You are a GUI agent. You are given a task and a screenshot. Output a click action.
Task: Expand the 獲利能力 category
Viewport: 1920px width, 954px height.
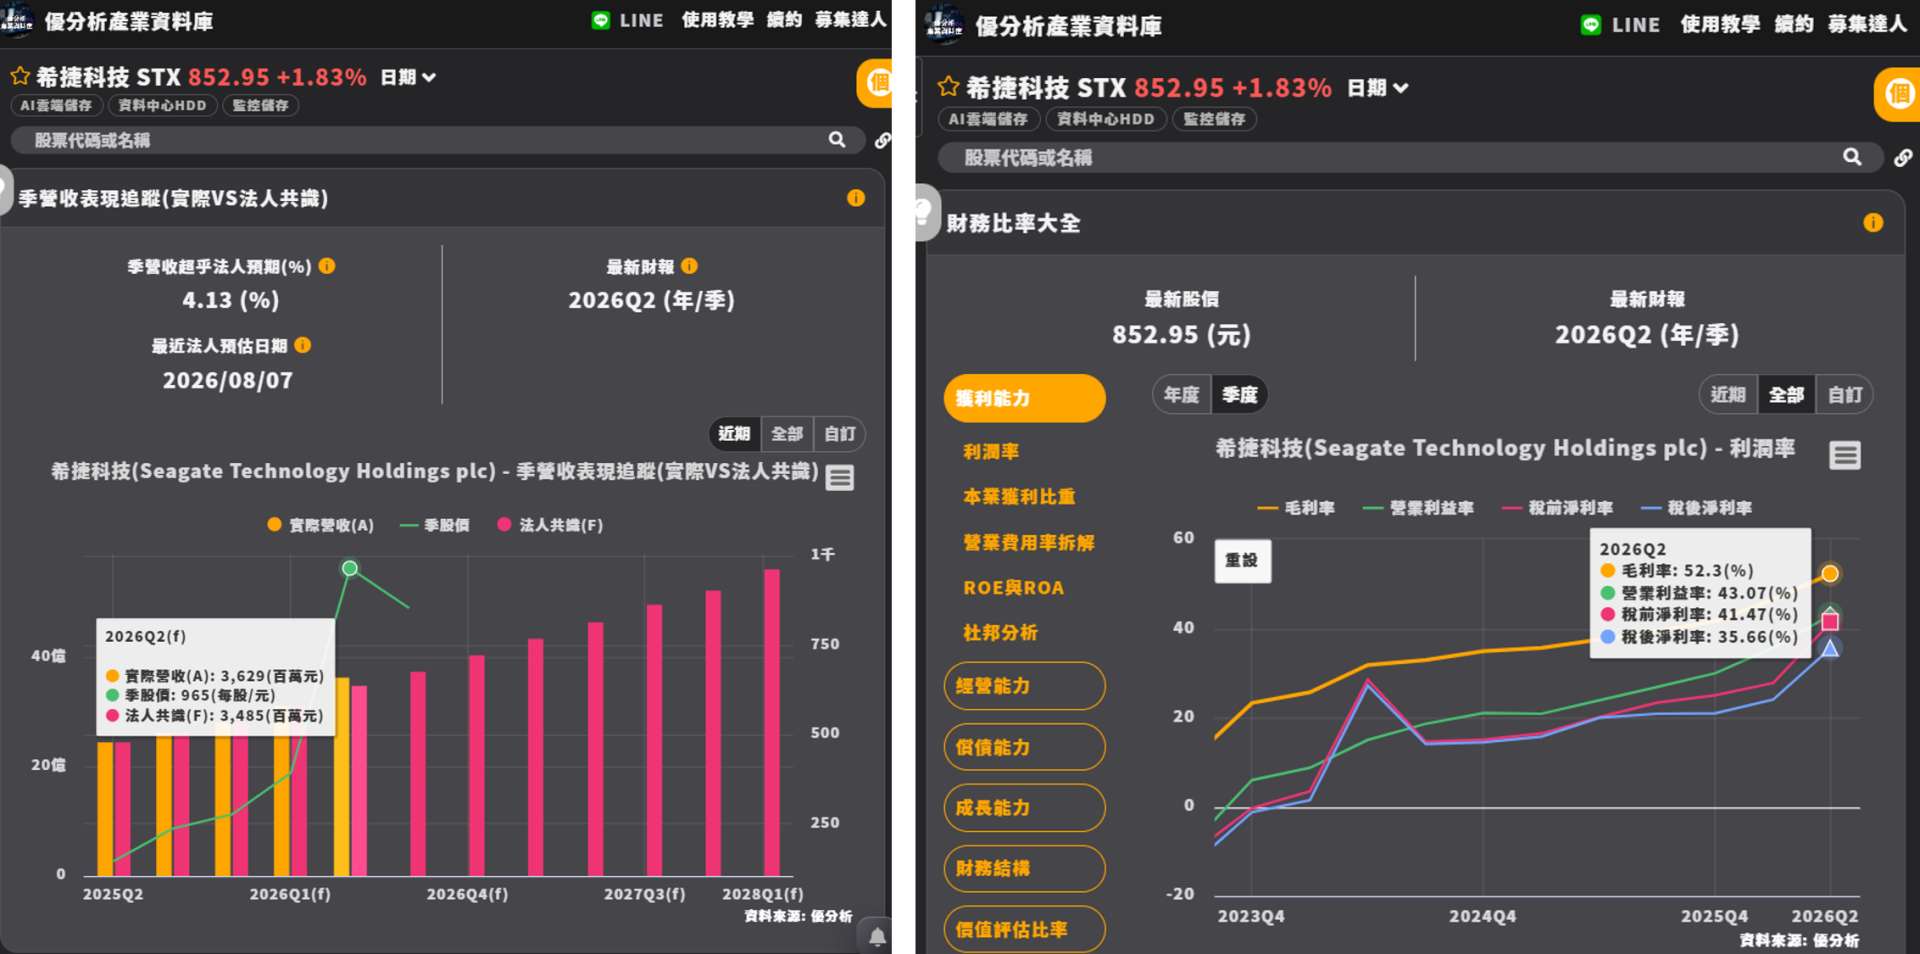(1025, 398)
